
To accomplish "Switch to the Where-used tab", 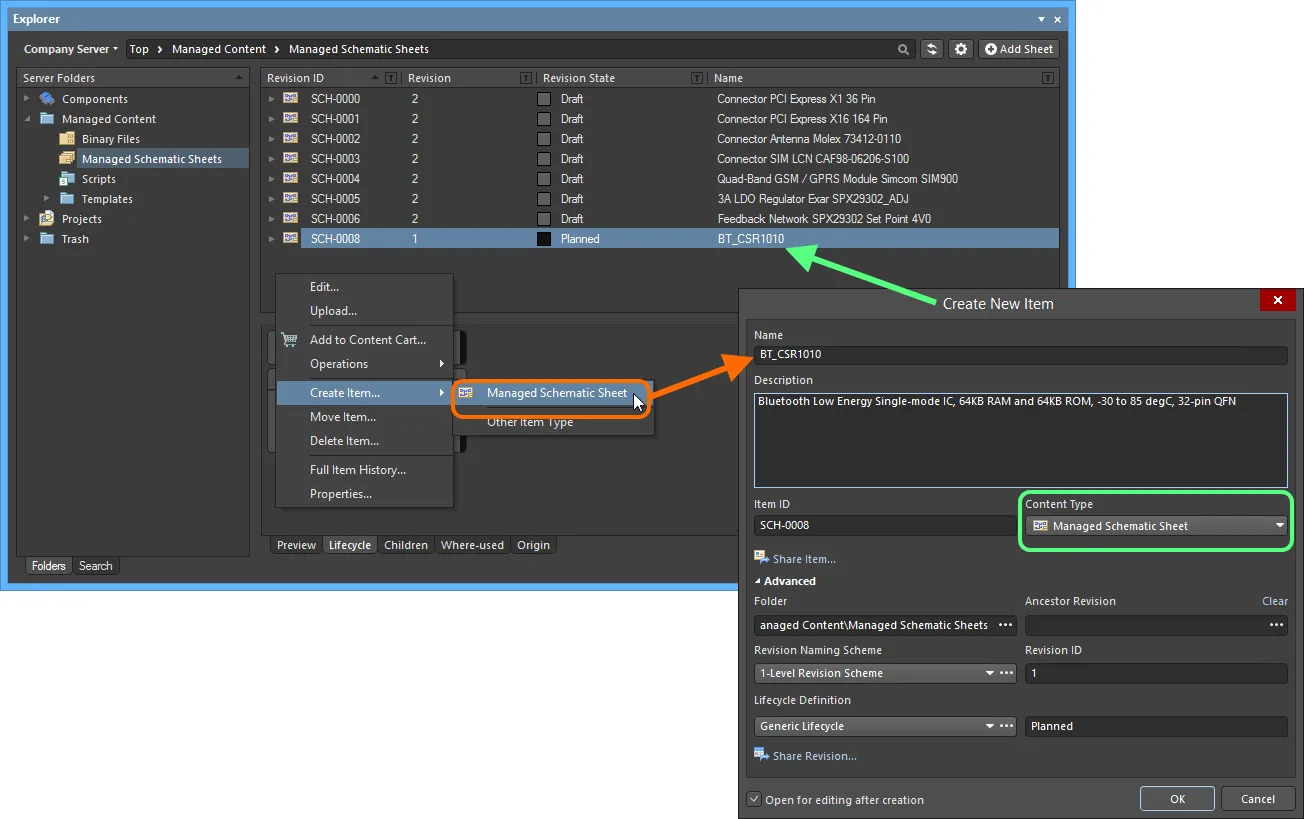I will tap(472, 545).
